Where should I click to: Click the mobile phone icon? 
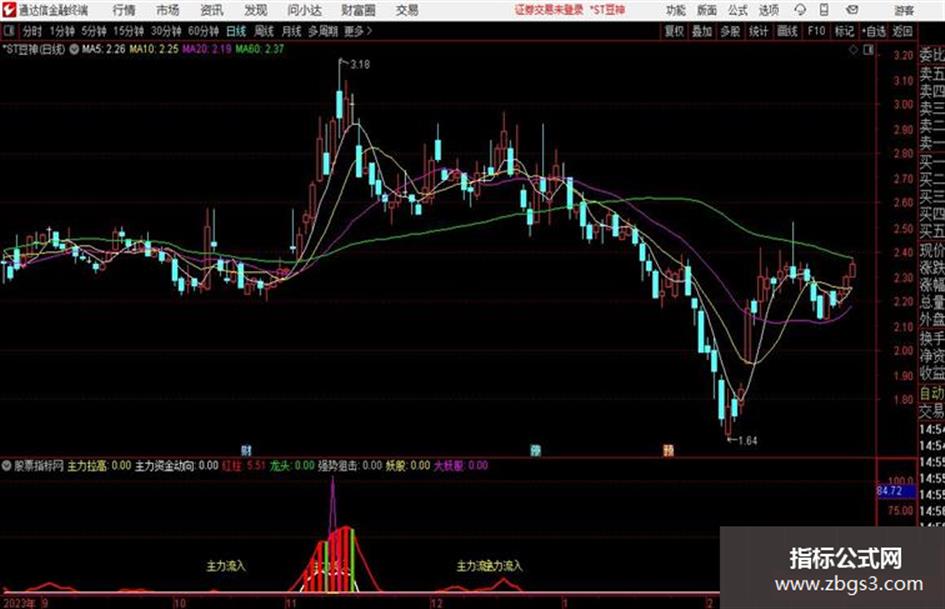click(x=824, y=10)
